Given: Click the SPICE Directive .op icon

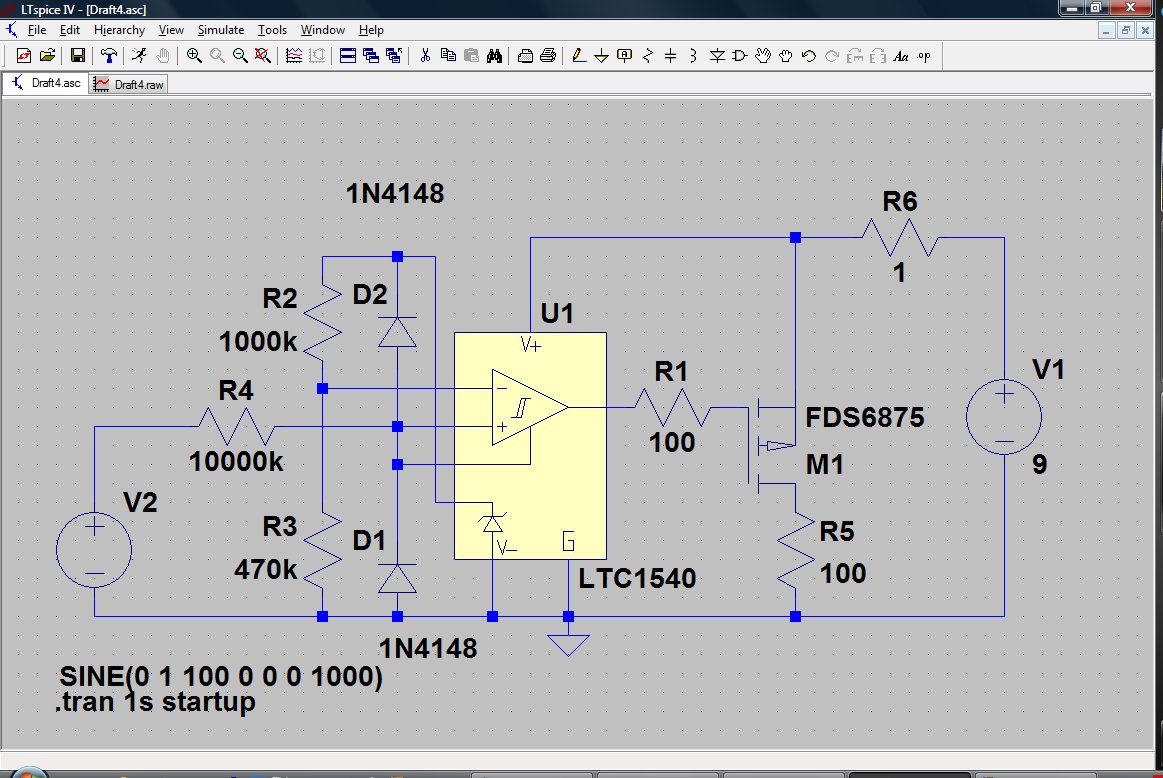Looking at the screenshot, I should tap(923, 56).
